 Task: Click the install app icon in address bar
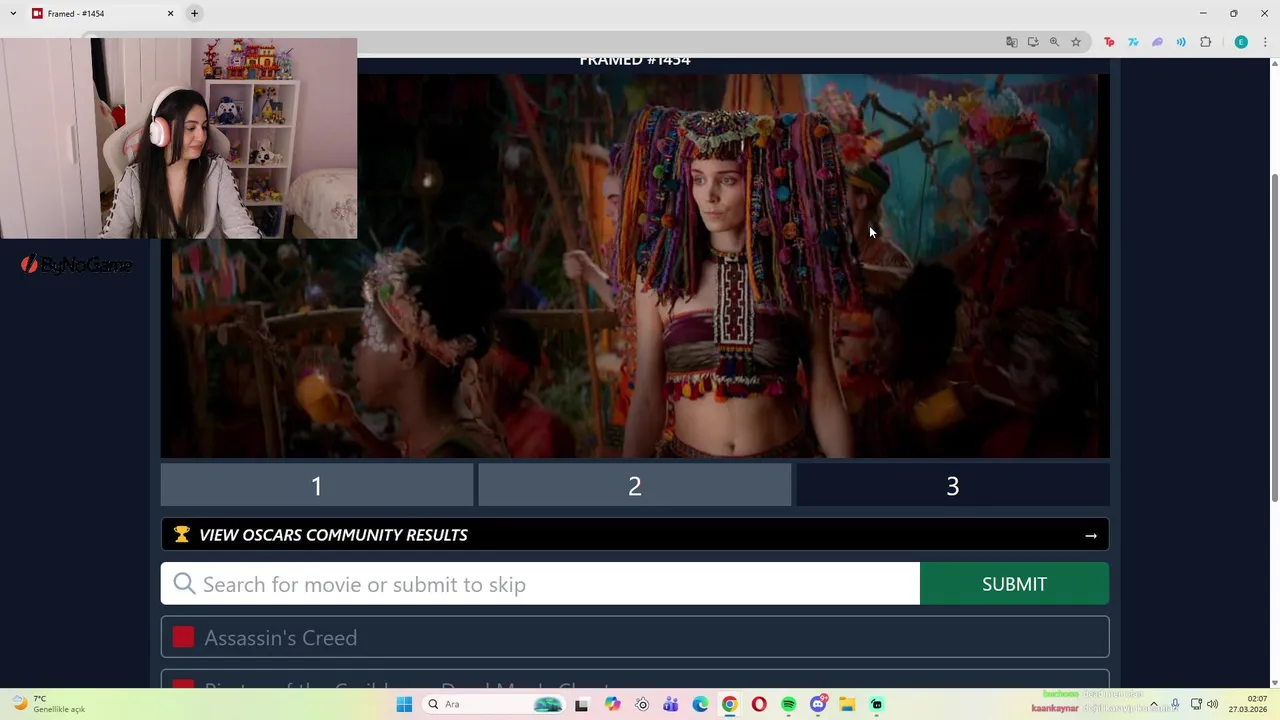pos(1033,42)
